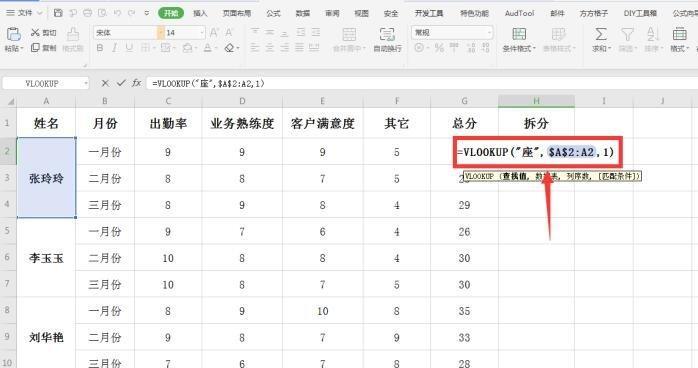Screen dimensions: 698x368
Task: Open the 宋体 font name dropdown
Action: point(161,32)
